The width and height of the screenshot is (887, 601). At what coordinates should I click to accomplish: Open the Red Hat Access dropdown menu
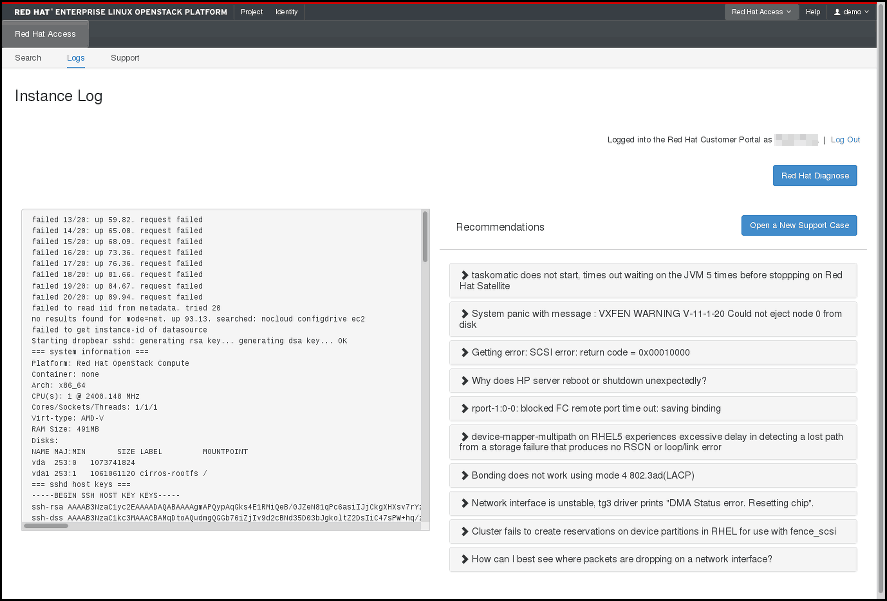pyautogui.click(x=761, y=12)
